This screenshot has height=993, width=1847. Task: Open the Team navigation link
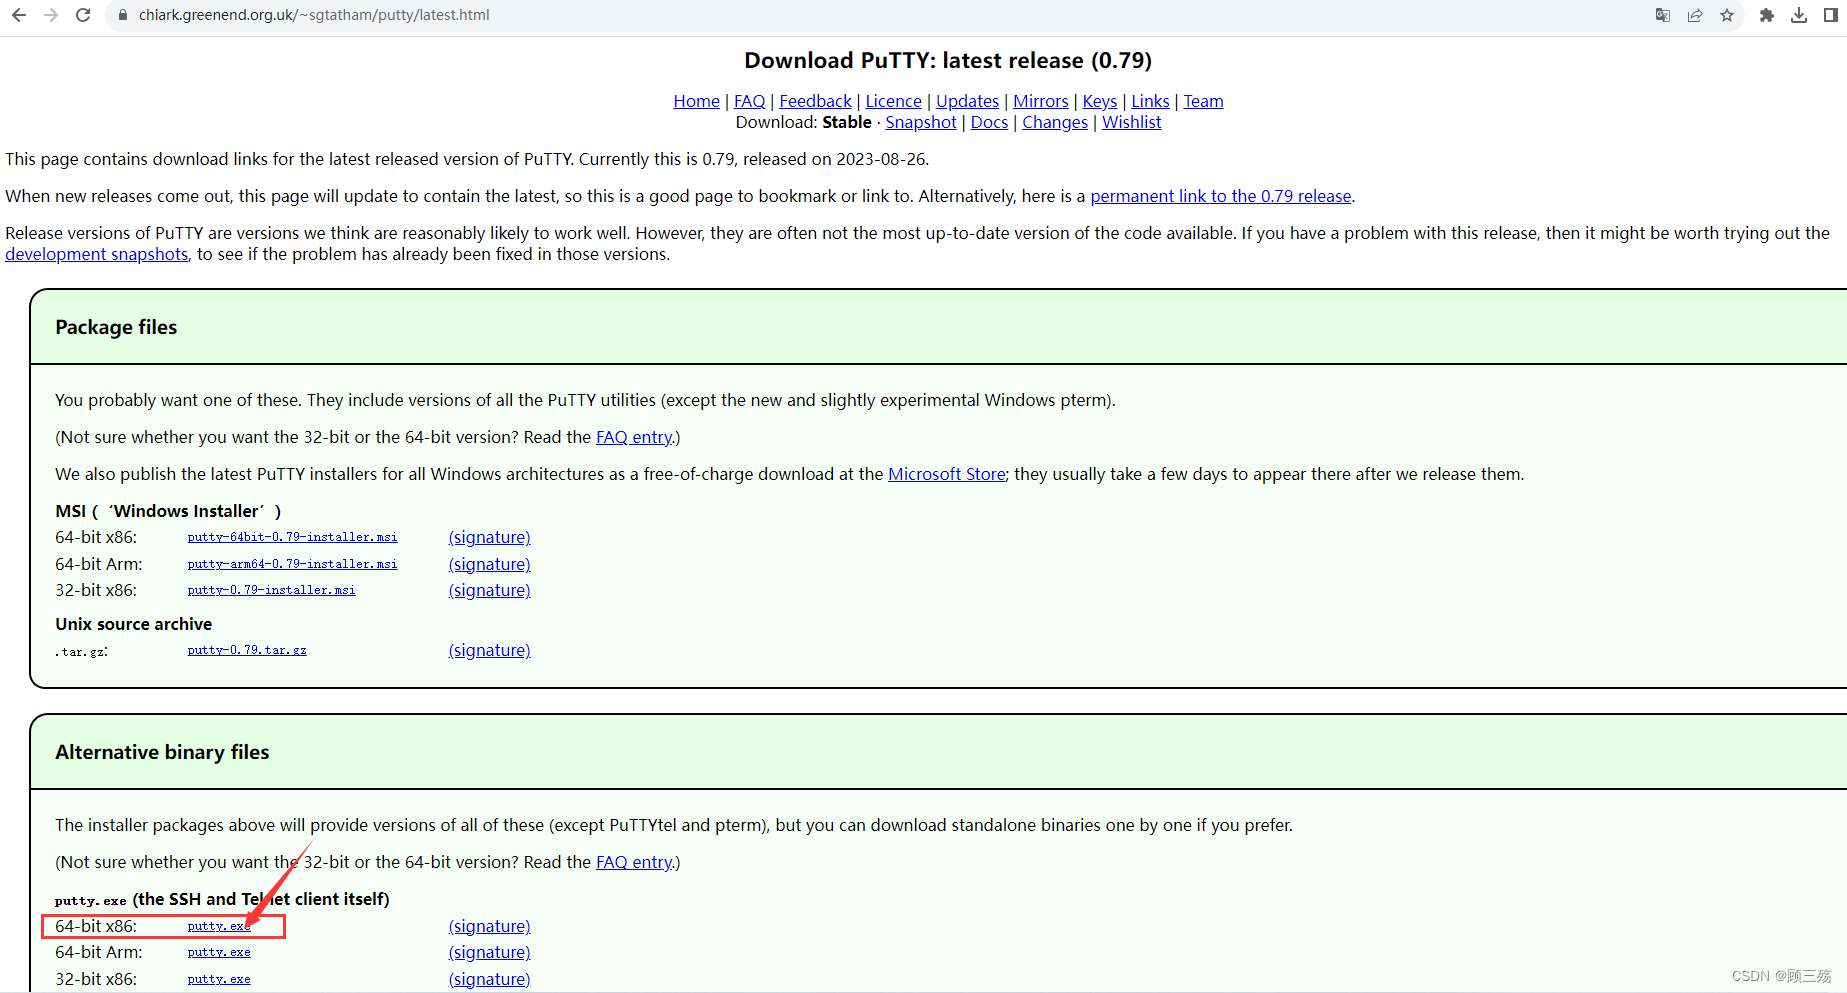pyautogui.click(x=1203, y=101)
